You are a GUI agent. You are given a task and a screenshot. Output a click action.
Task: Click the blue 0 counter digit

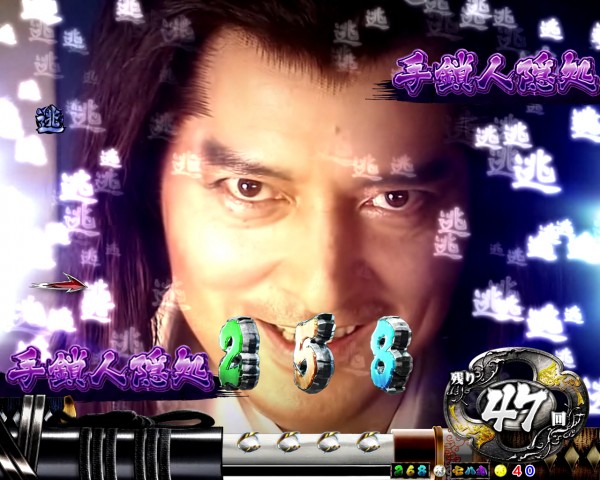coord(530,471)
